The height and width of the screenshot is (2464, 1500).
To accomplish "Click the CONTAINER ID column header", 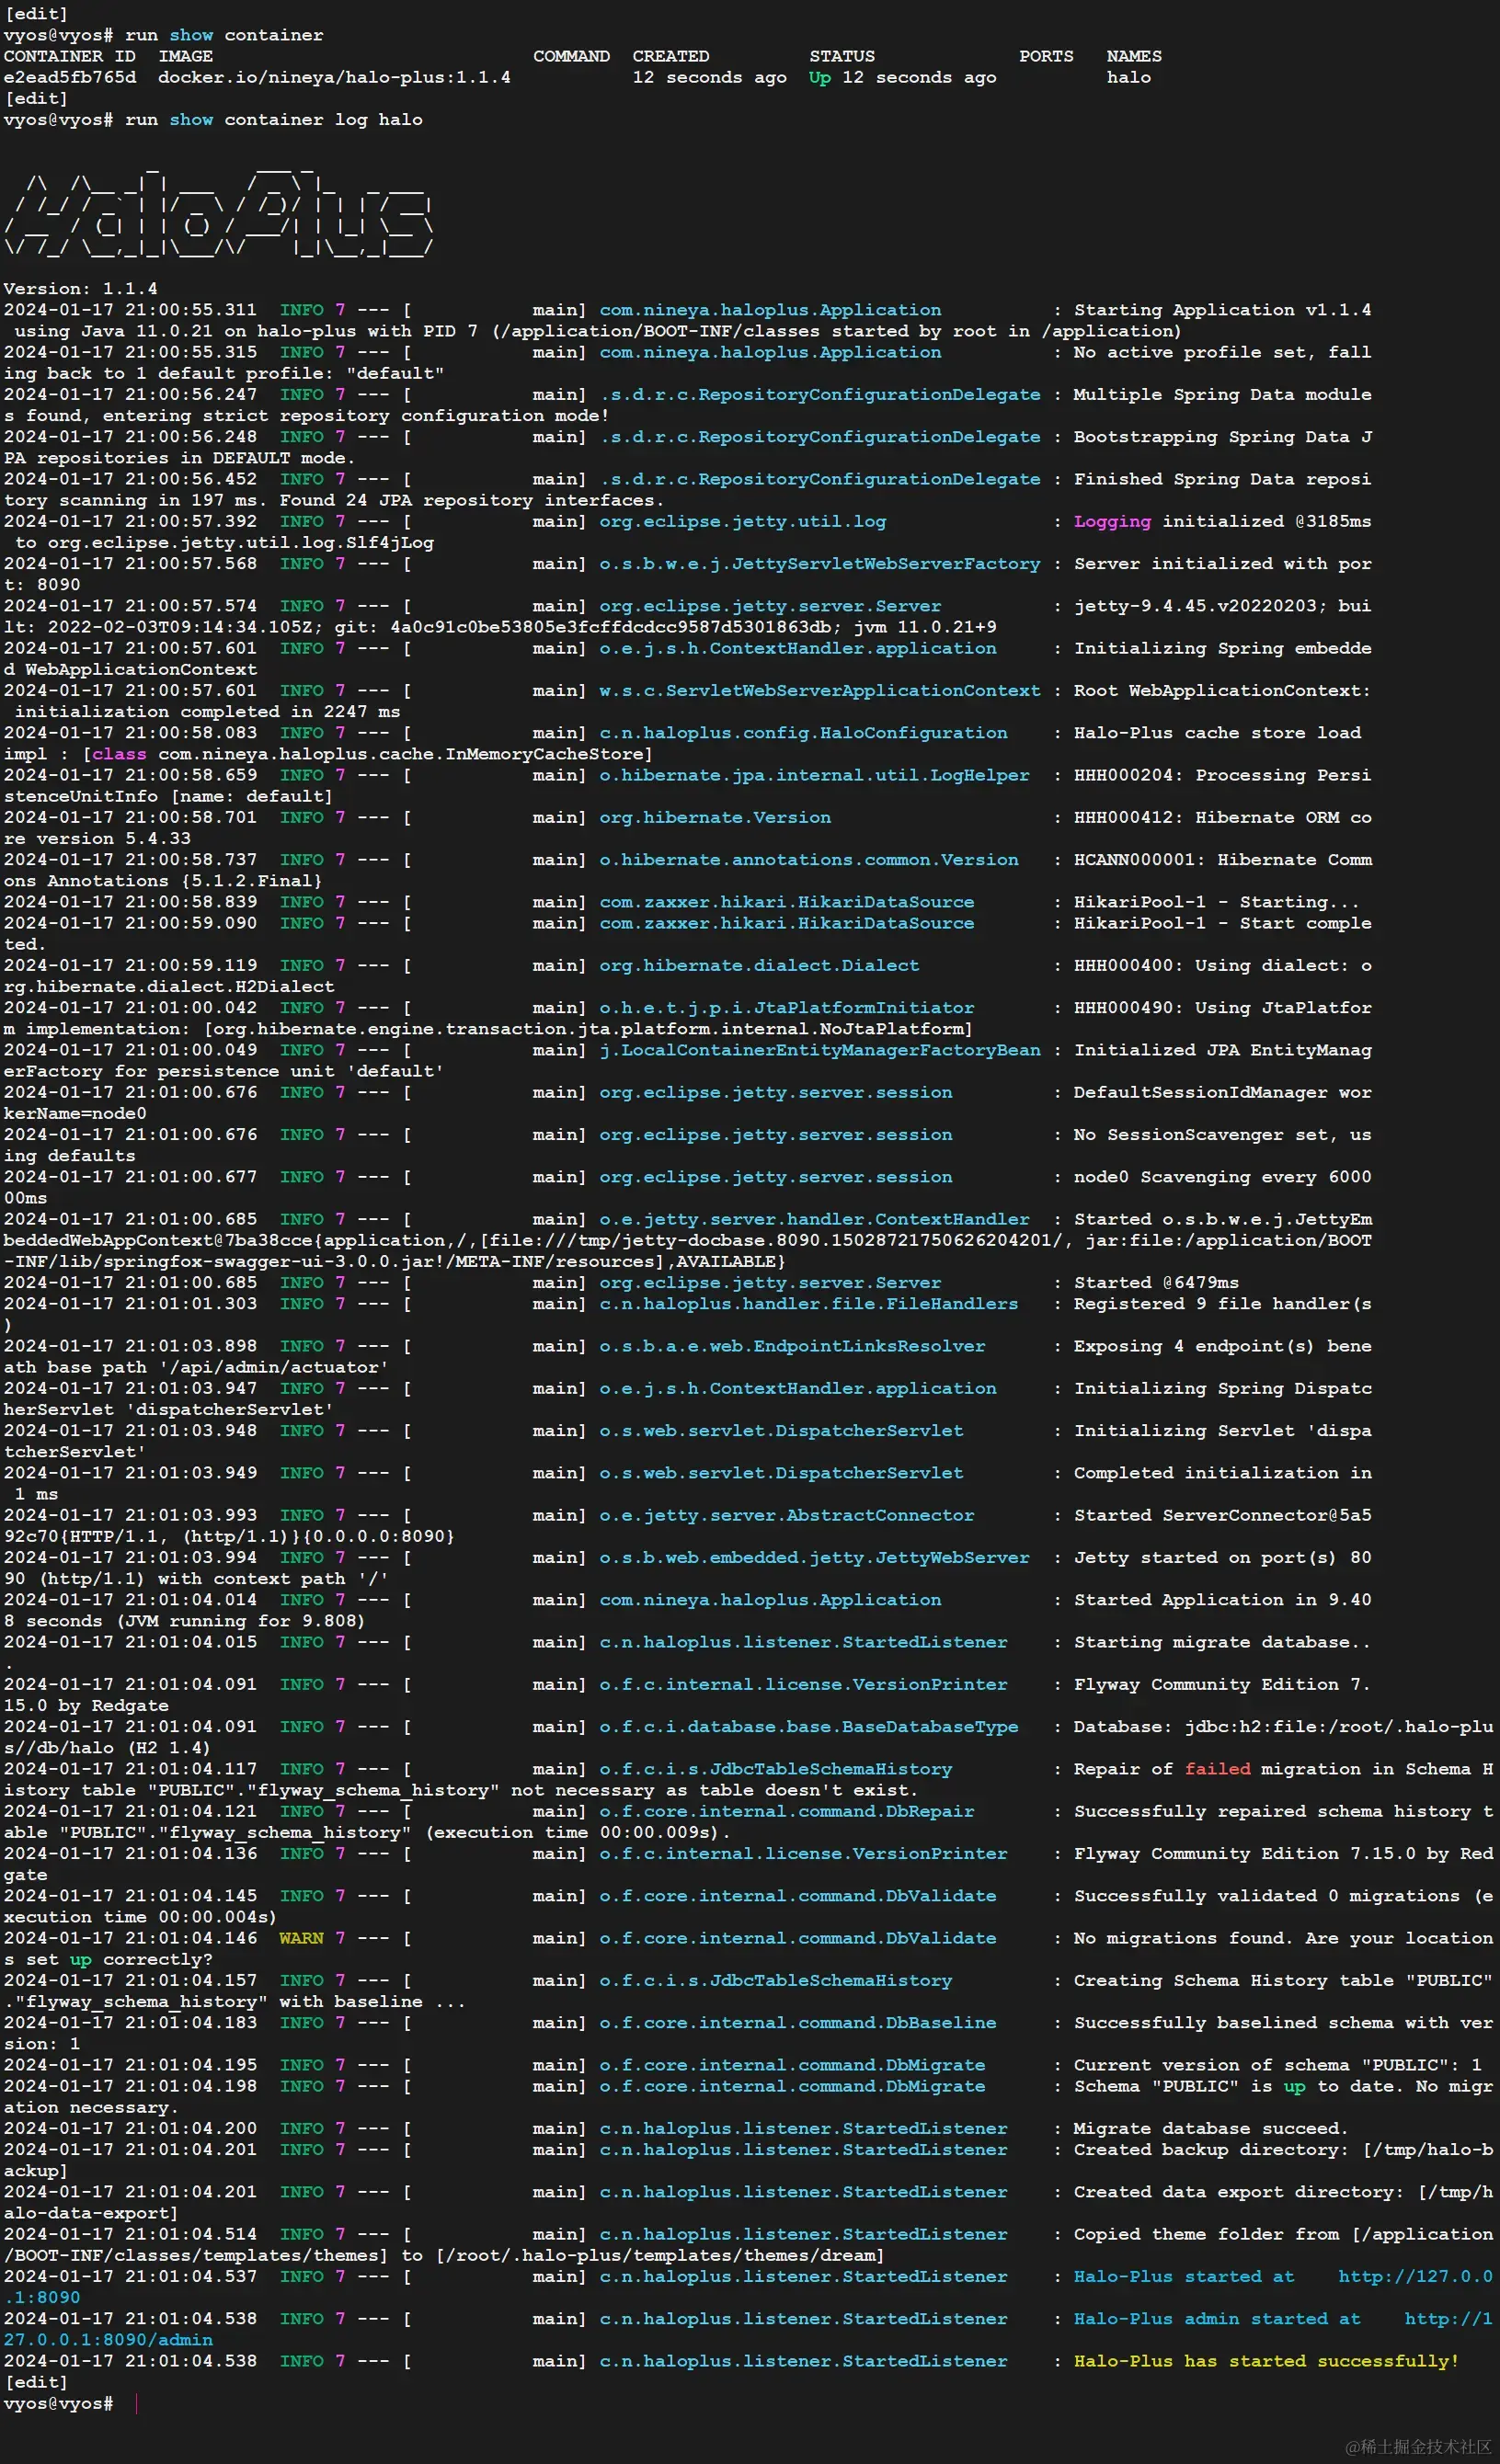I will [x=70, y=56].
